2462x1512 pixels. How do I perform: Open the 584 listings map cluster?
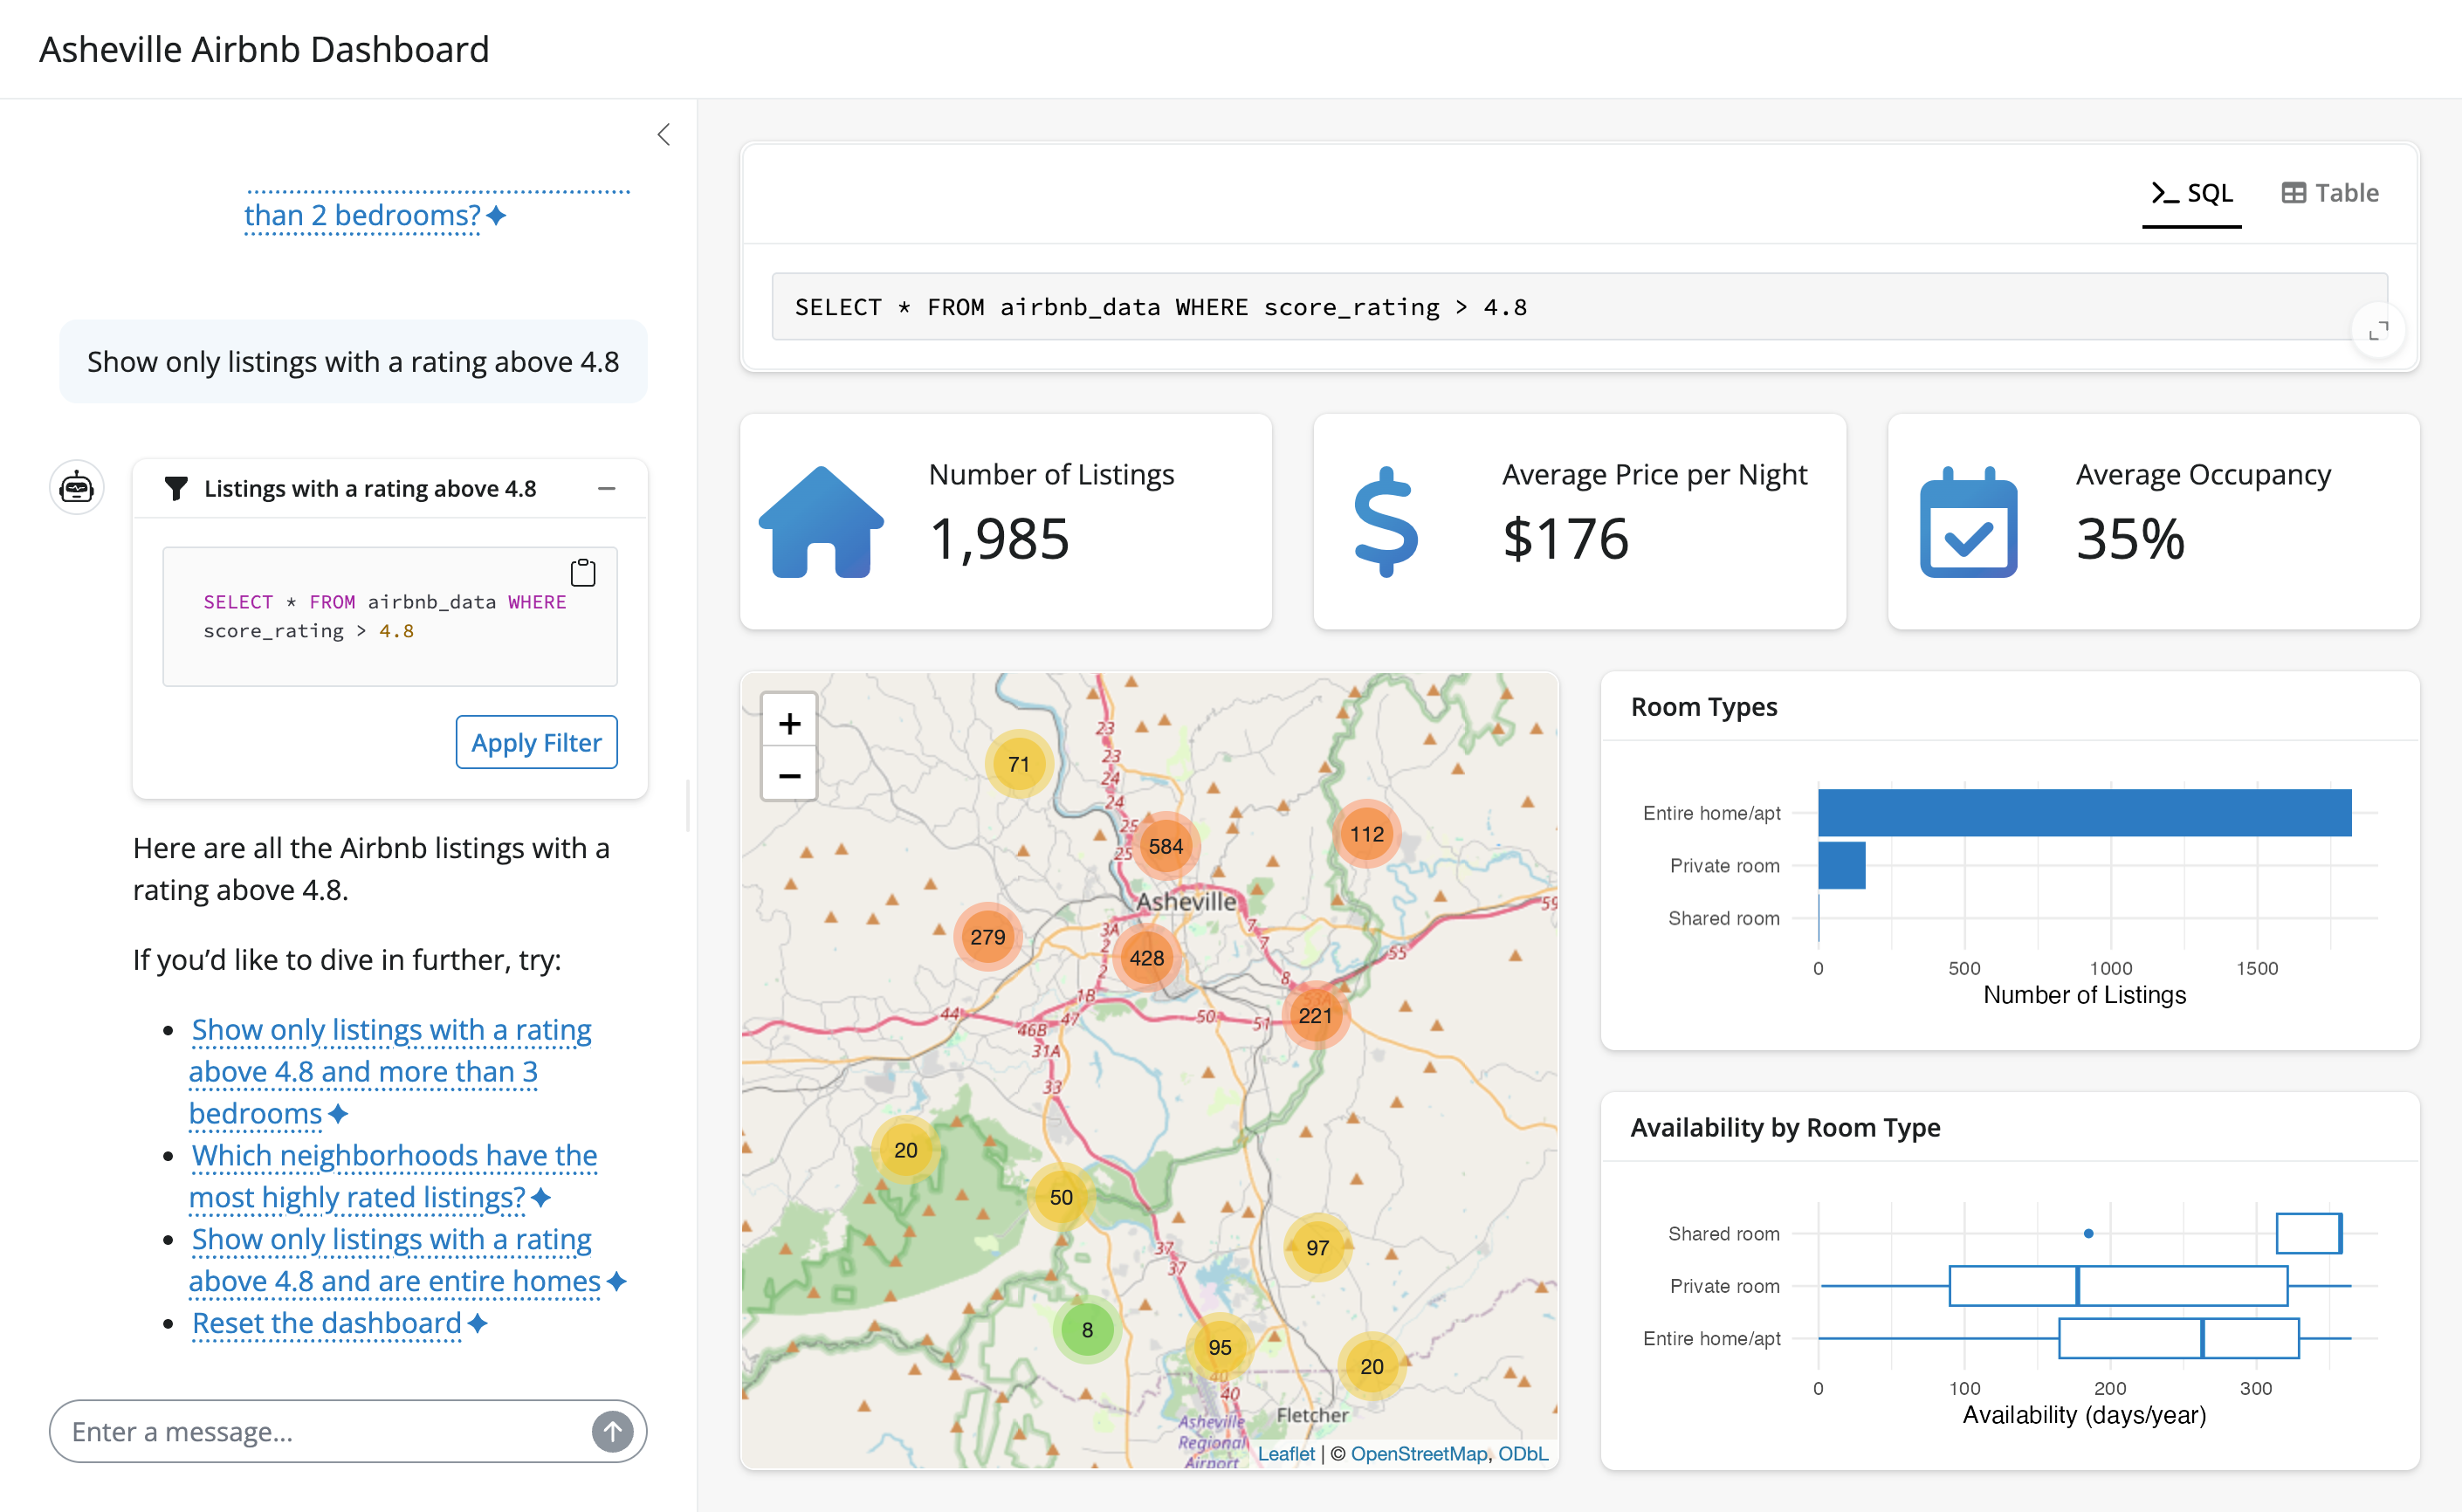(1166, 845)
